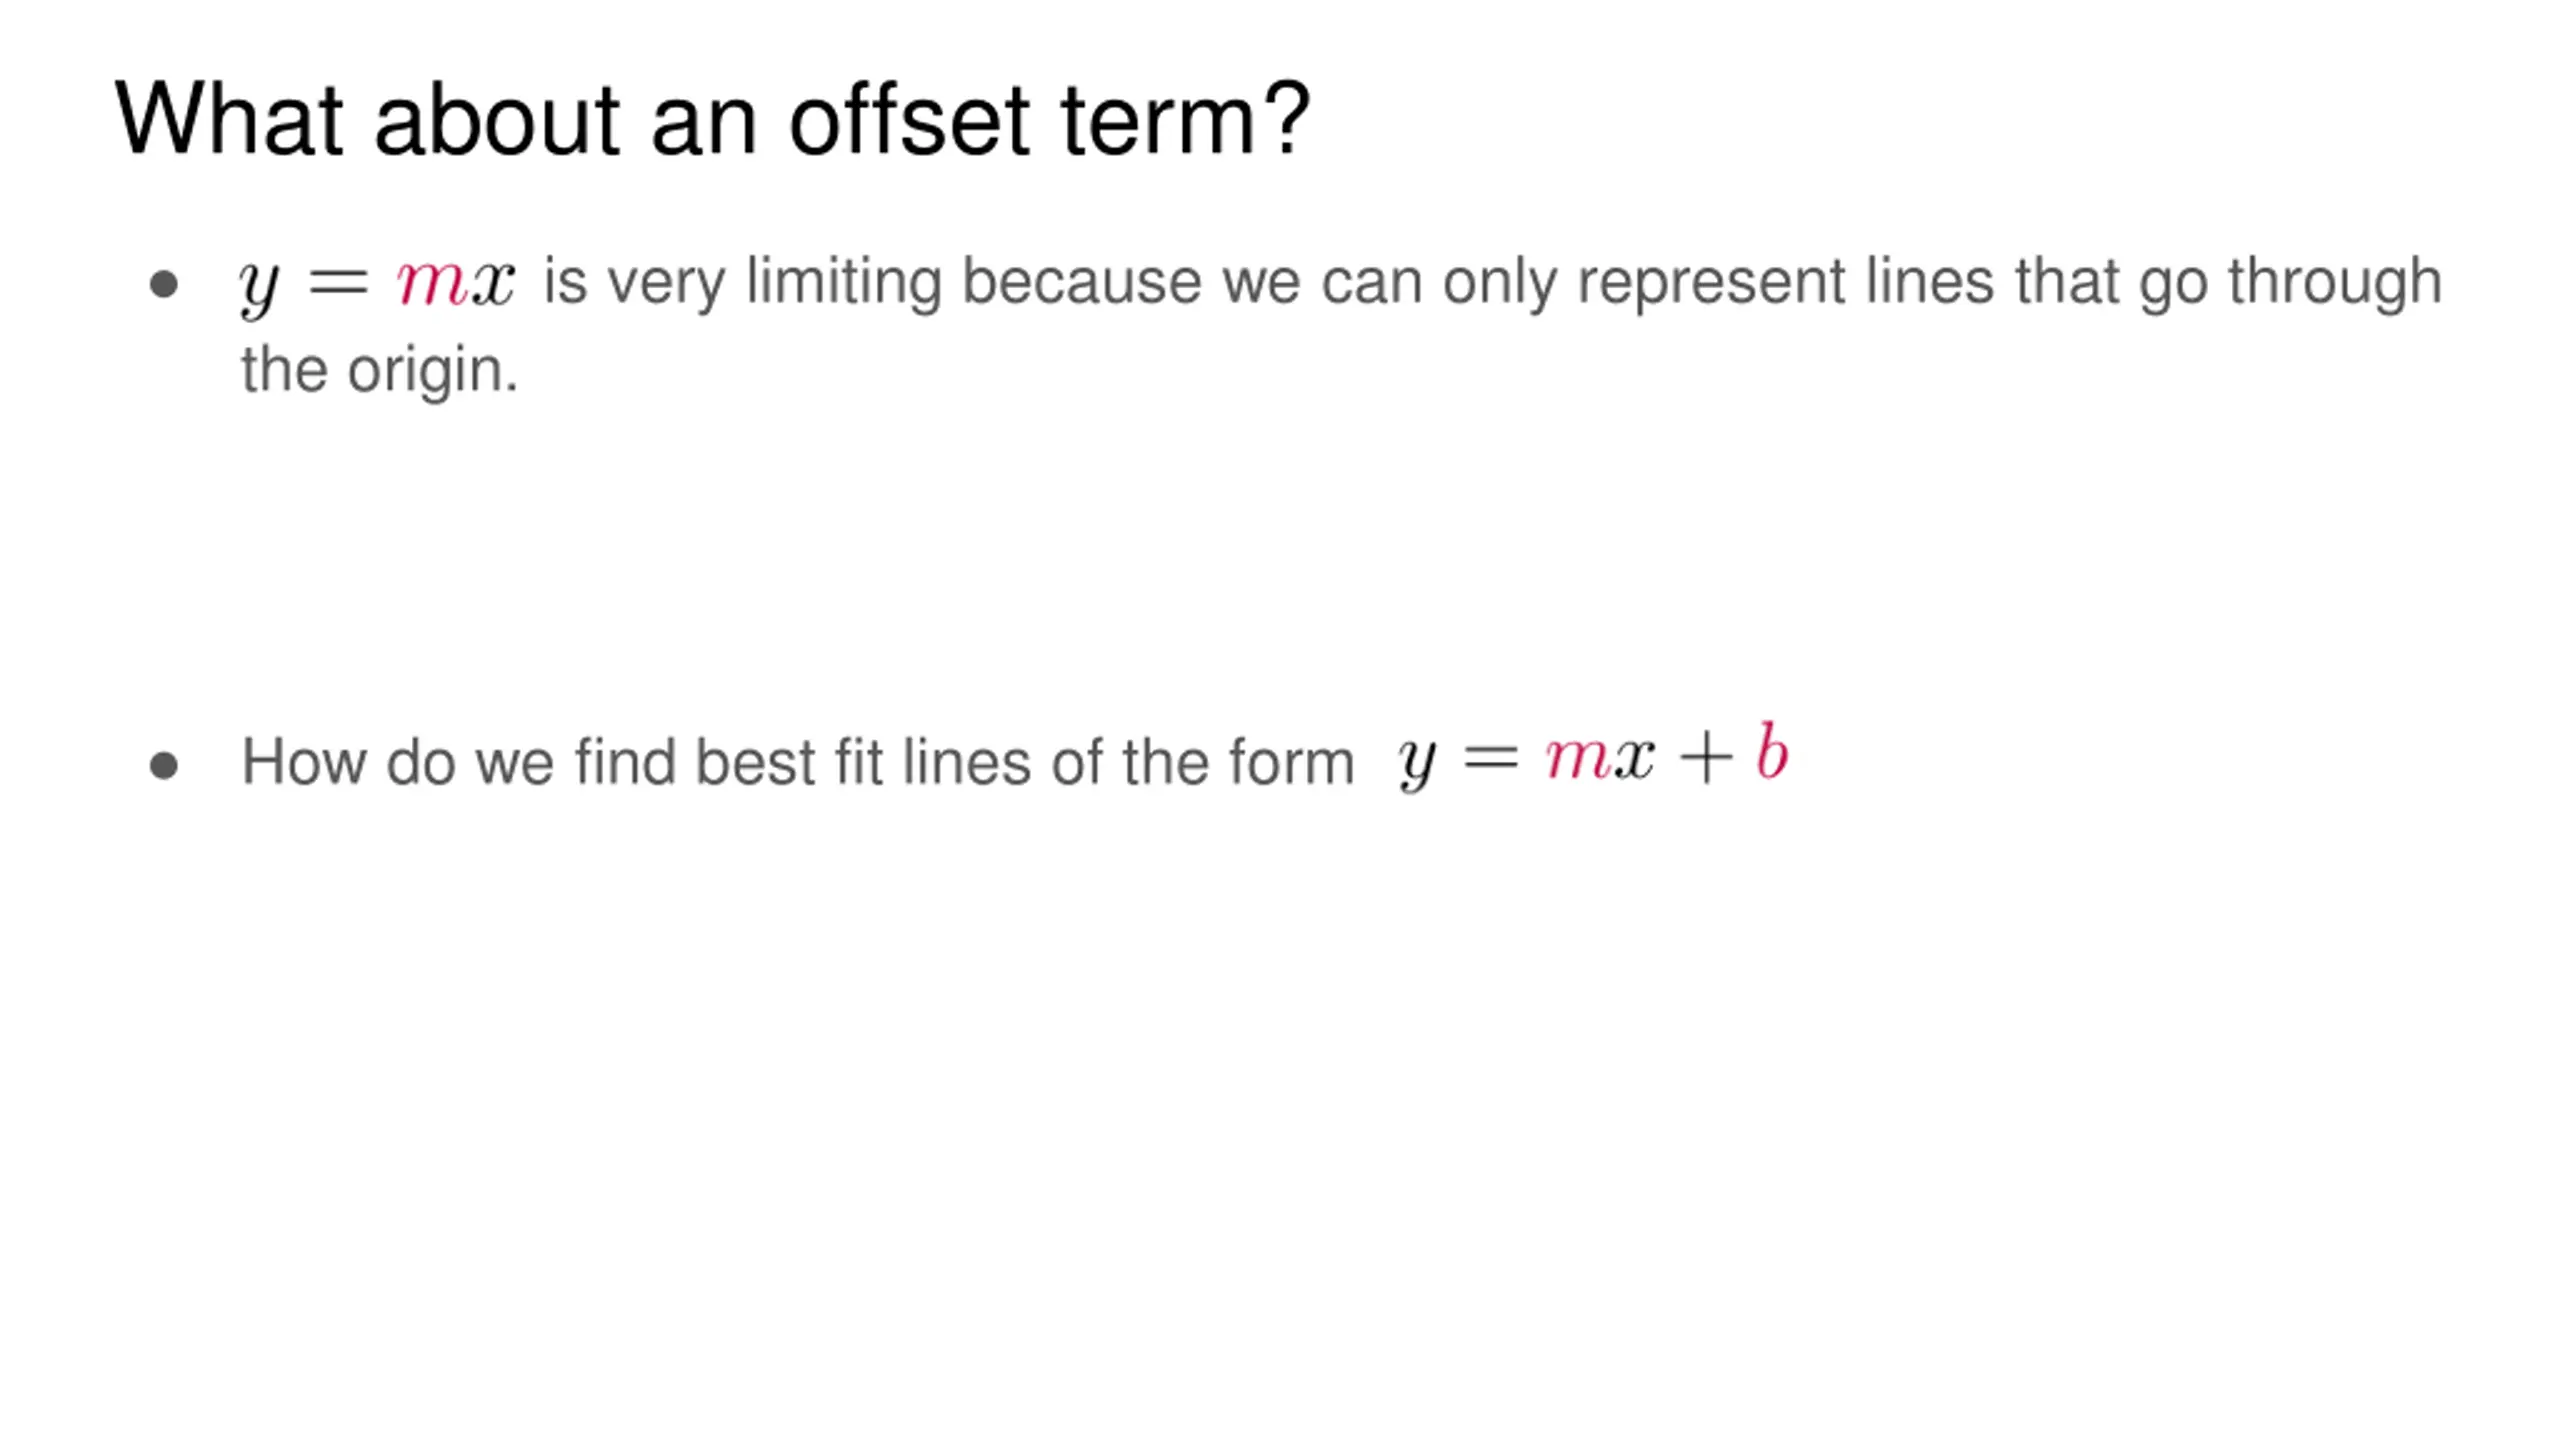Click the first bullet point dot
Image resolution: width=2560 pixels, height=1440 pixels.
tap(163, 284)
